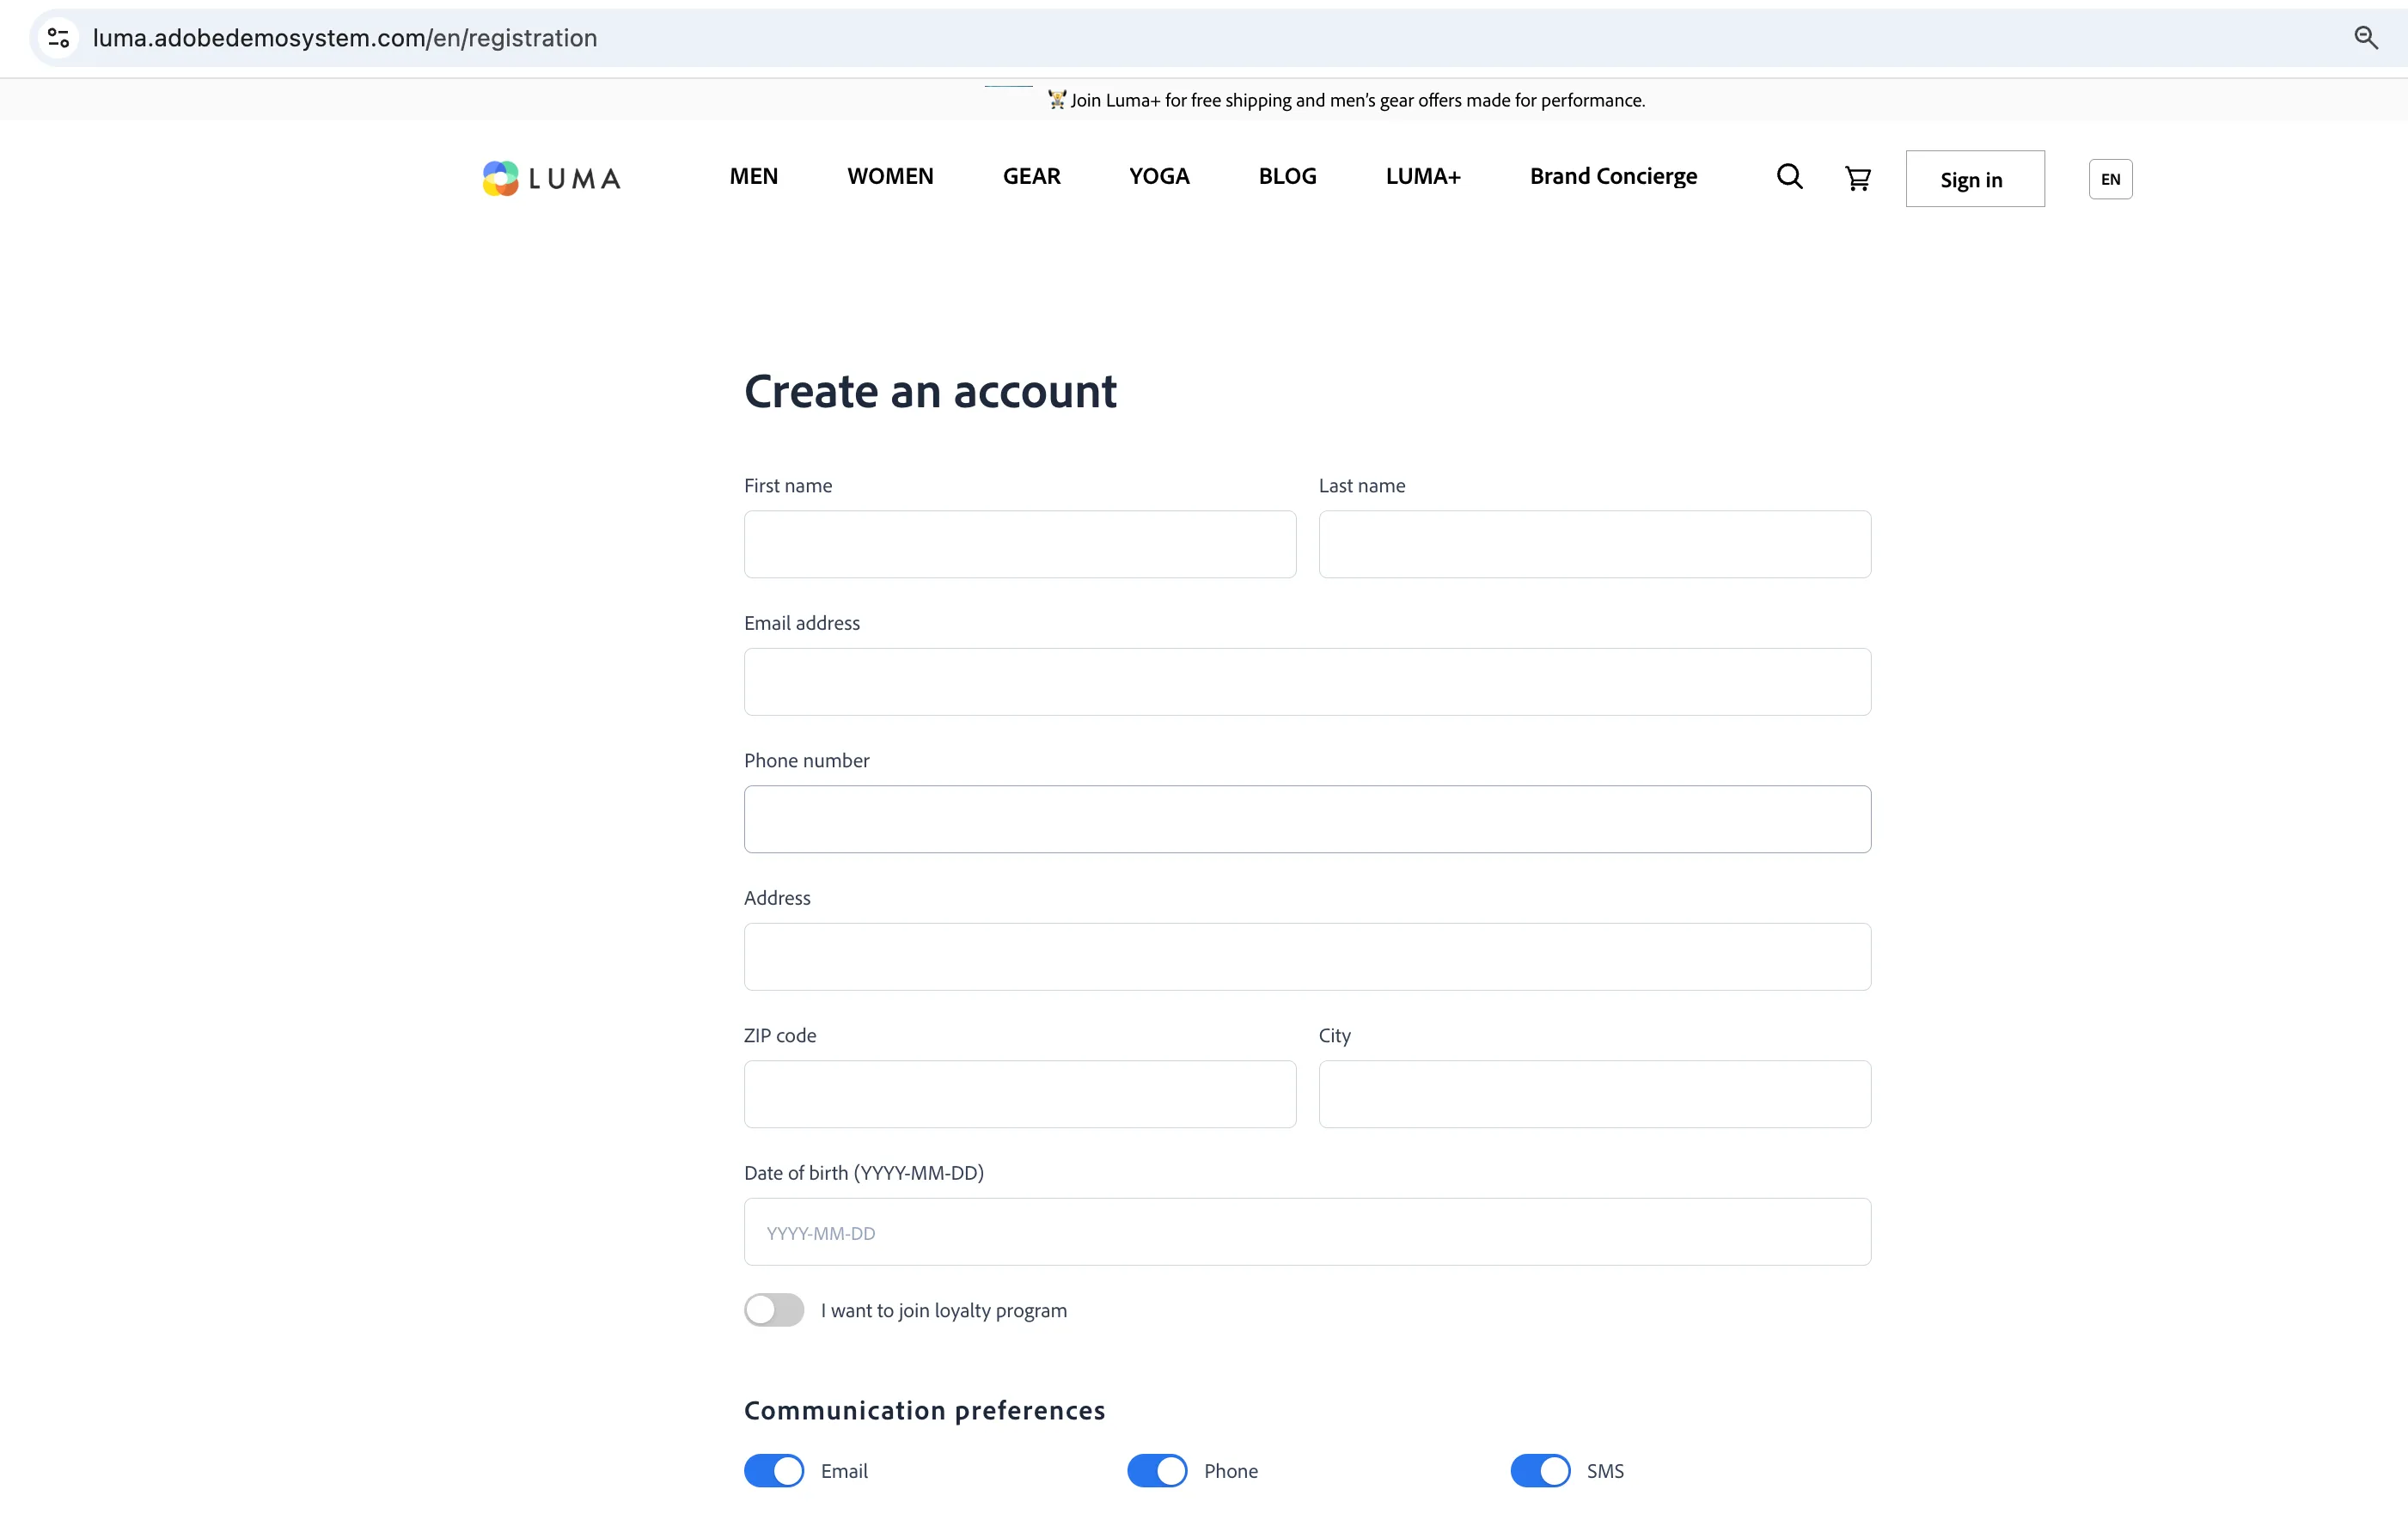Image resolution: width=2408 pixels, height=1514 pixels.
Task: Click the 'Create an account' heading
Action: [x=930, y=391]
